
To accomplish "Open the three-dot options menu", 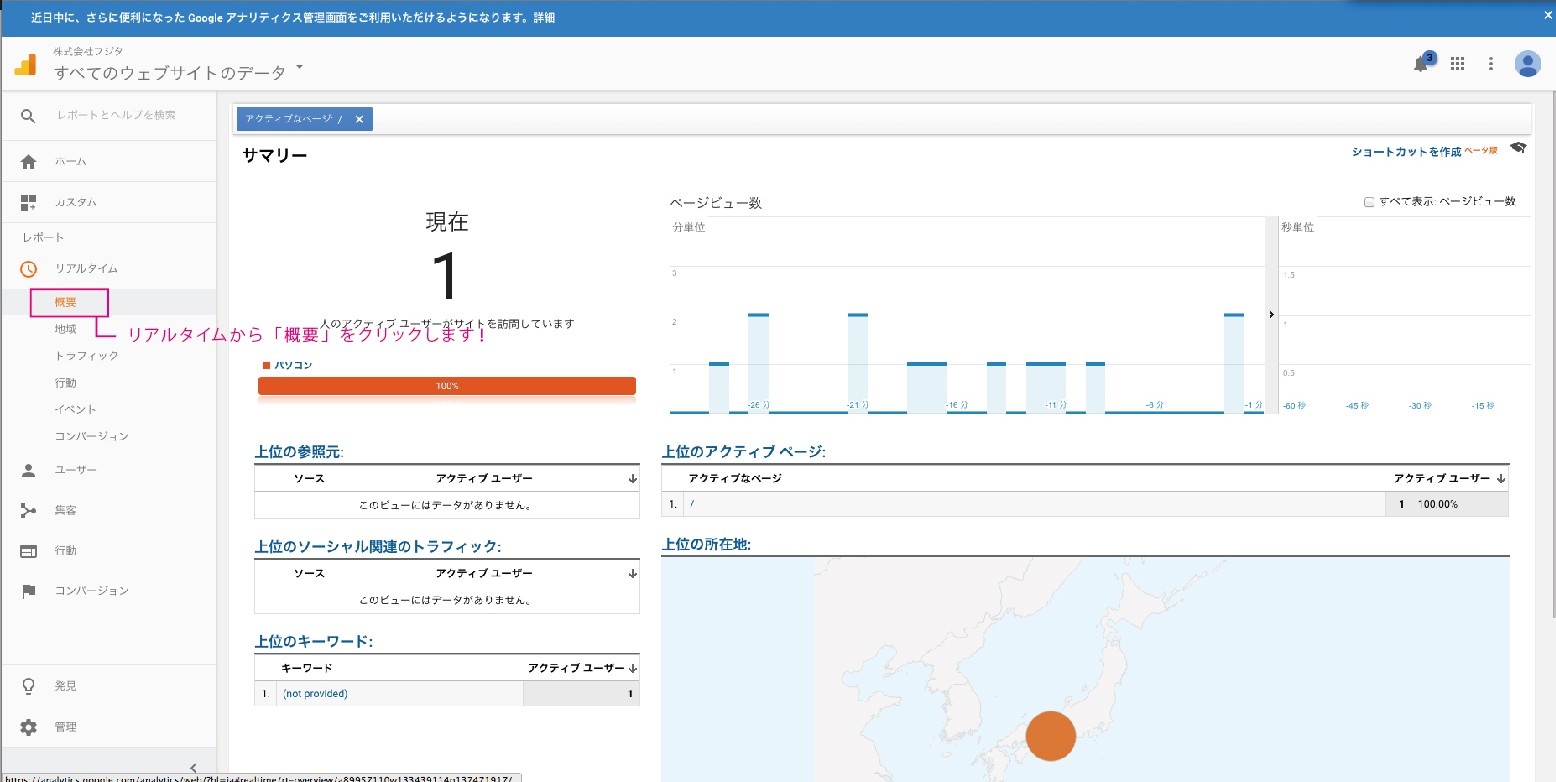I will 1491,64.
